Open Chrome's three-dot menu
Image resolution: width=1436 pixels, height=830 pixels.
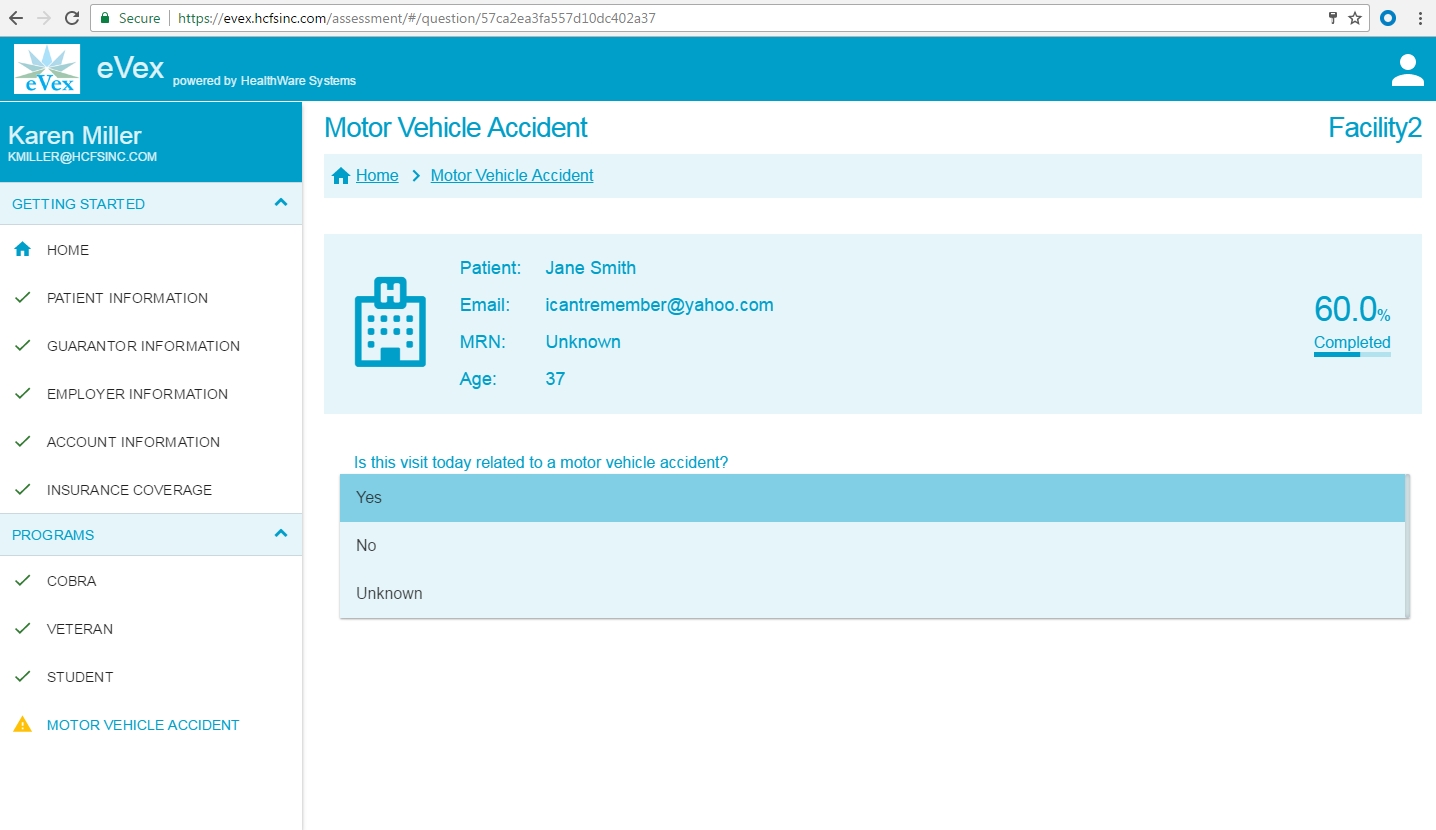pos(1420,18)
